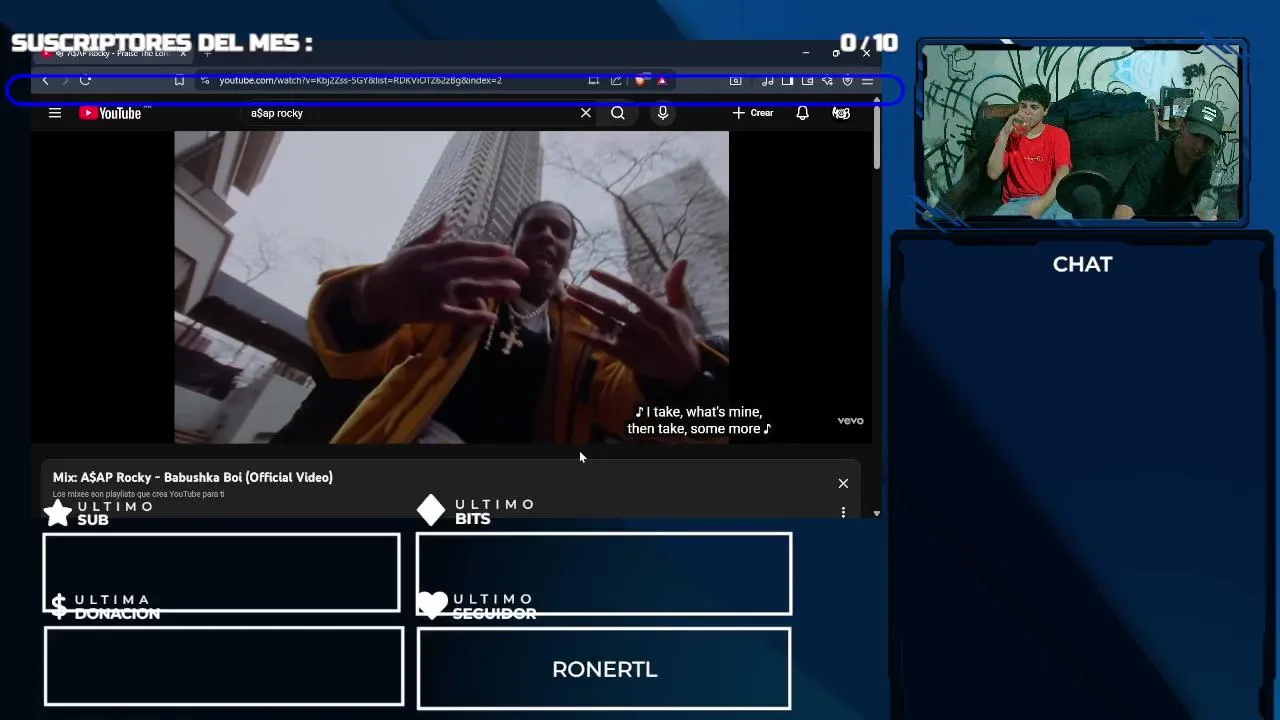
Task: Open the browser hamburger main menu
Action: [867, 81]
